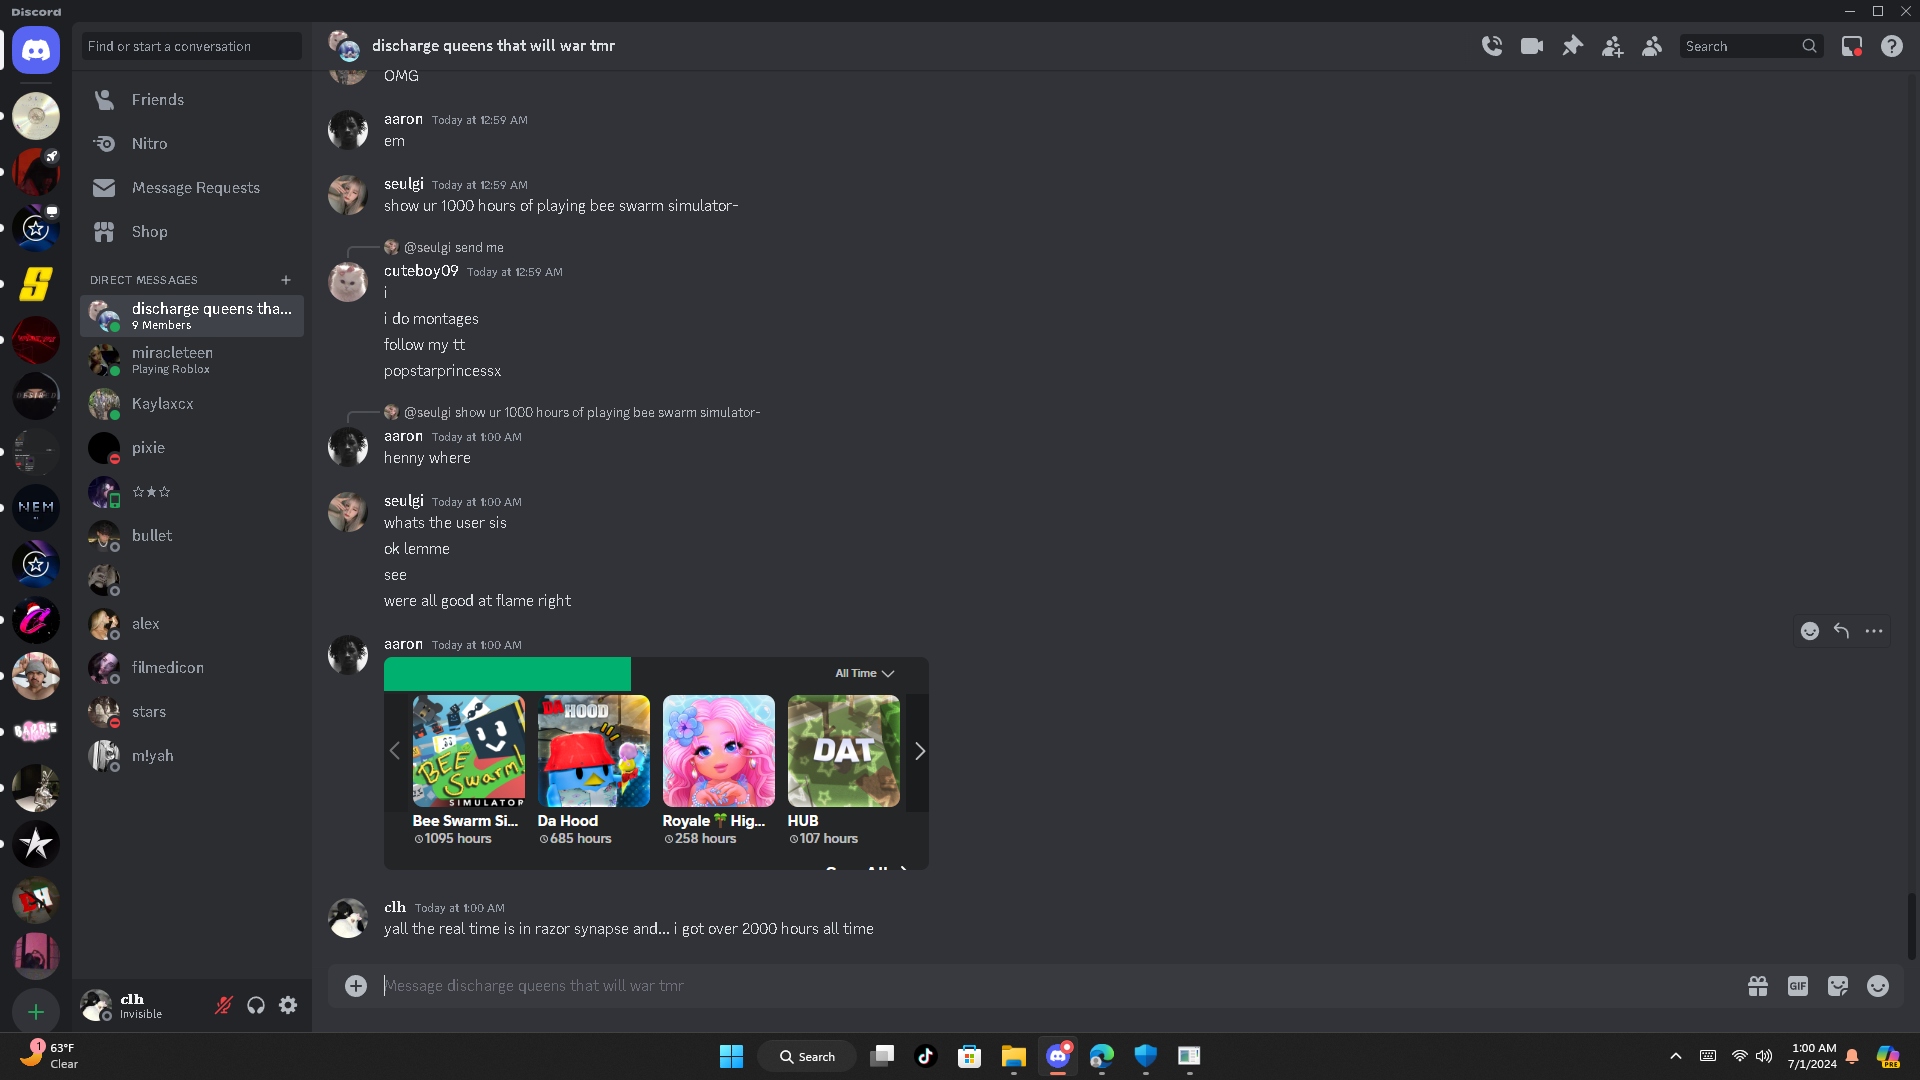Image resolution: width=1920 pixels, height=1080 pixels.
Task: Open the m!yah direct message
Action: coord(192,756)
